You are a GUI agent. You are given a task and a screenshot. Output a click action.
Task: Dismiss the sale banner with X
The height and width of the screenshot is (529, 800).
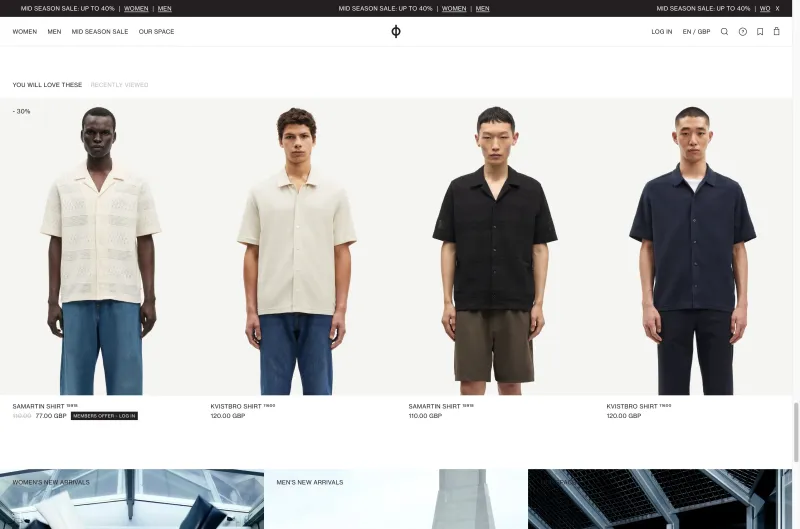pyautogui.click(x=778, y=8)
